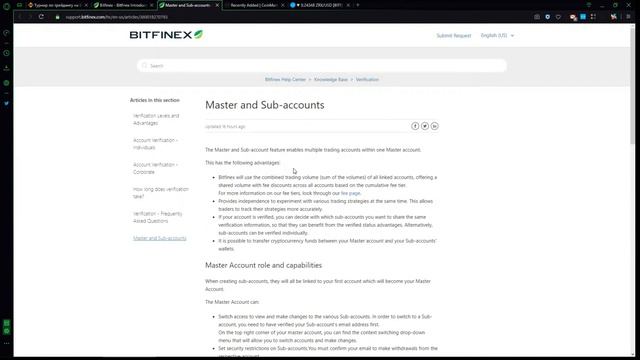Image resolution: width=640 pixels, height=360 pixels.
Task: Select the Master and Sub-accounts tab
Action: pyautogui.click(x=188, y=5)
